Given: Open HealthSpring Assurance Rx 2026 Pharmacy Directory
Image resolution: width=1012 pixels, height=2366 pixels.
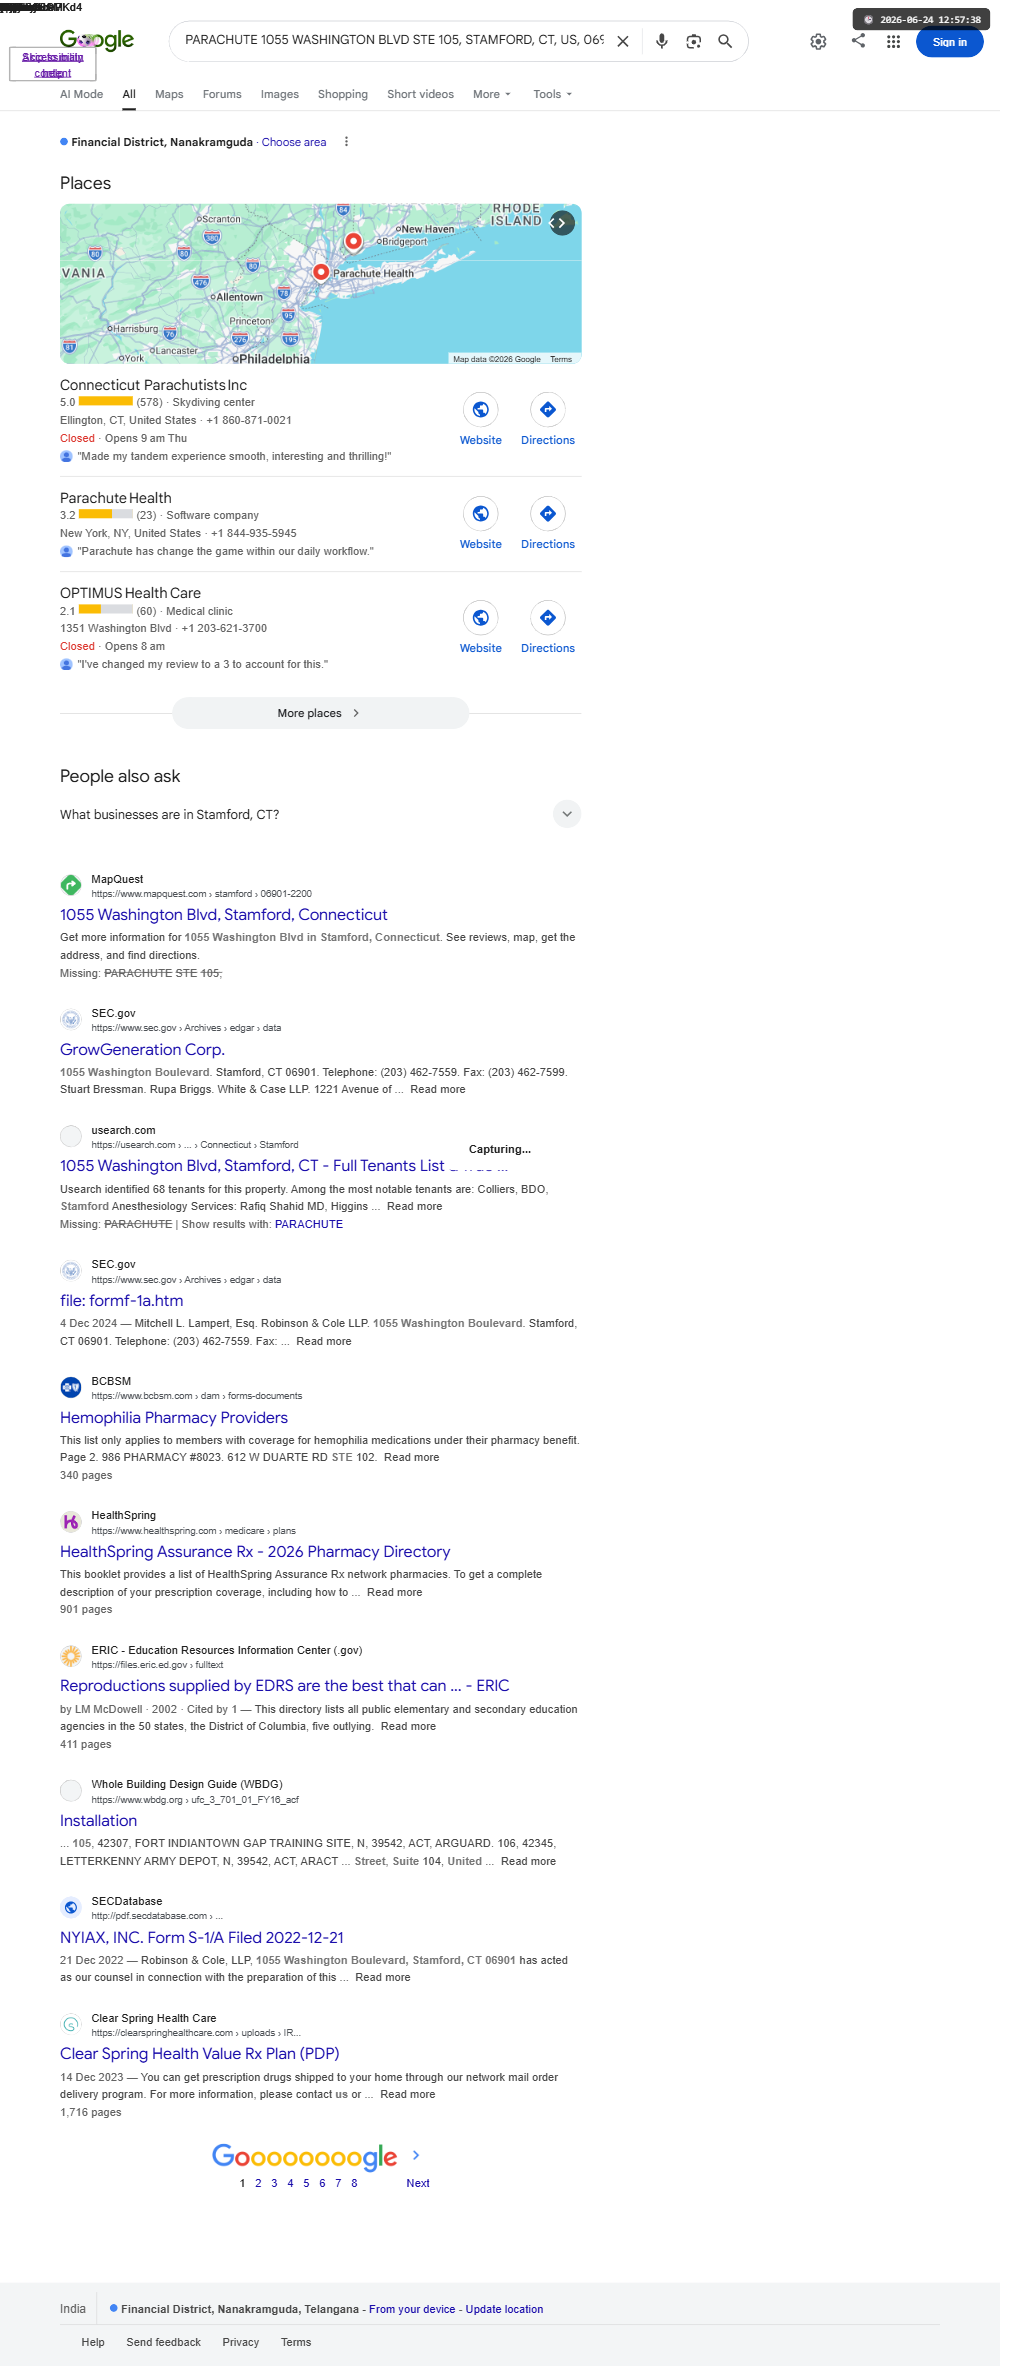Looking at the screenshot, I should point(255,1551).
